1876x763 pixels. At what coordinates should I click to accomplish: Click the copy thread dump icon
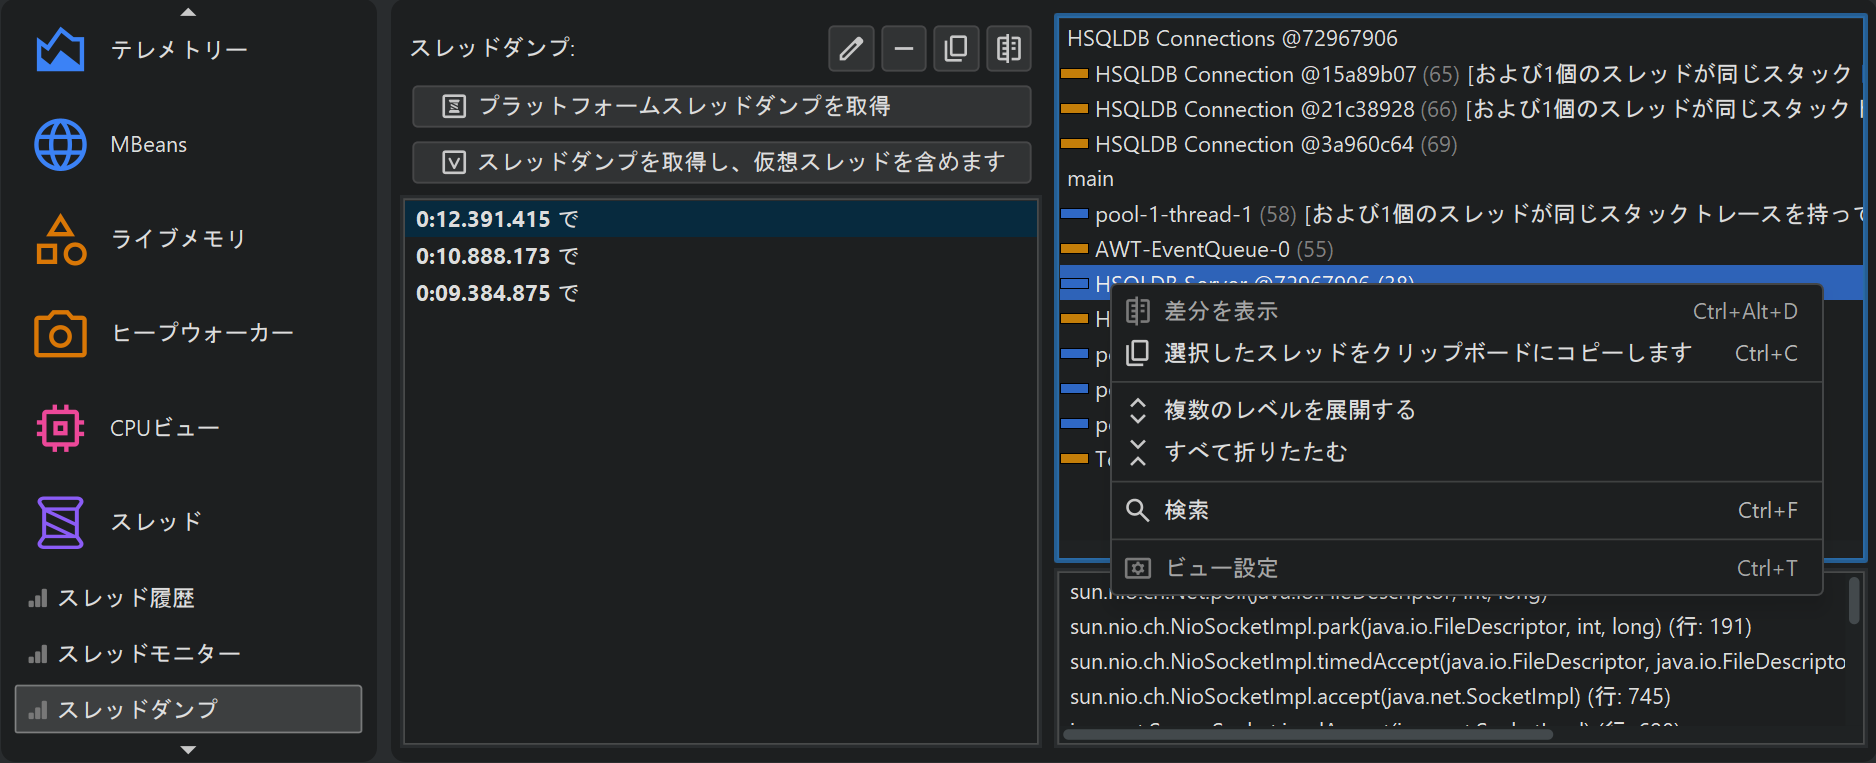click(956, 48)
